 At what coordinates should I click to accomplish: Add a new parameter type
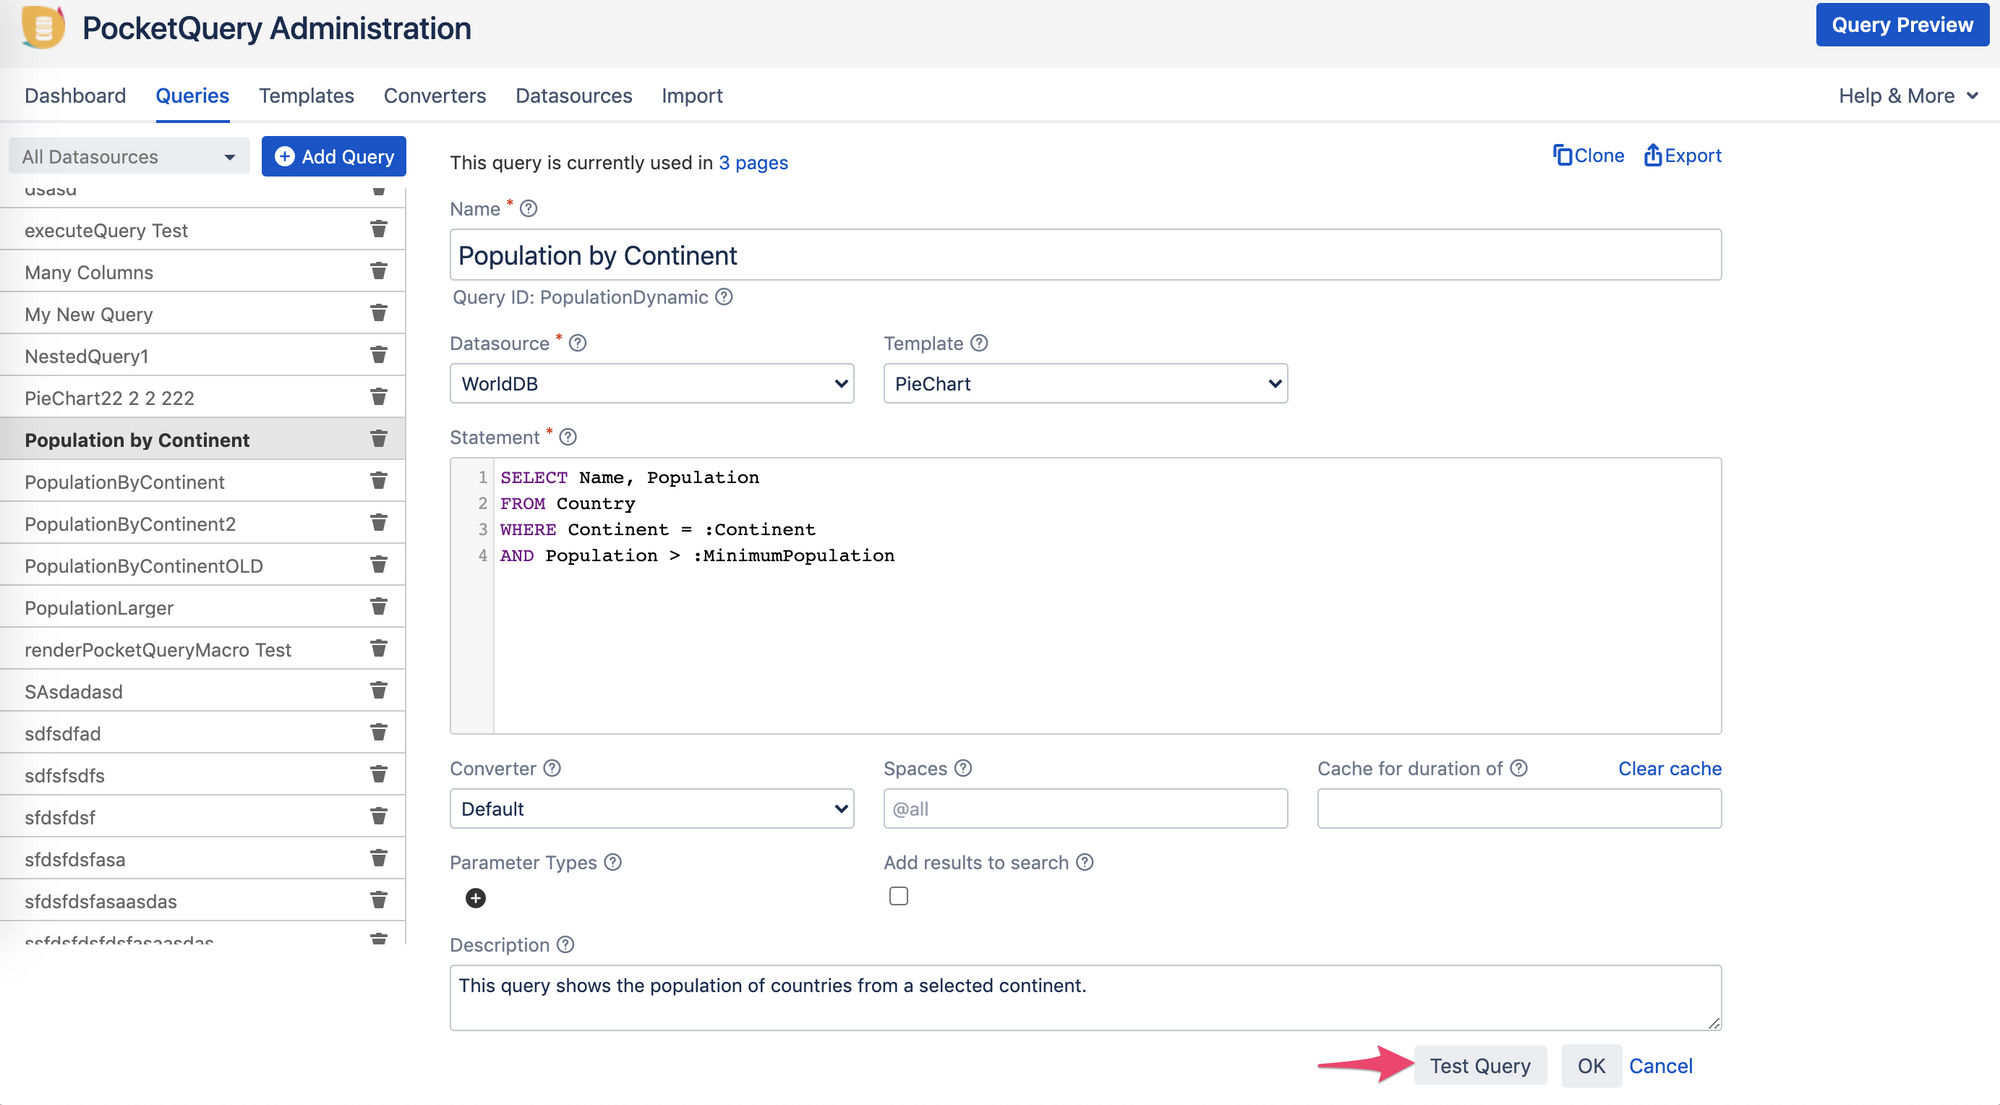[x=476, y=898]
